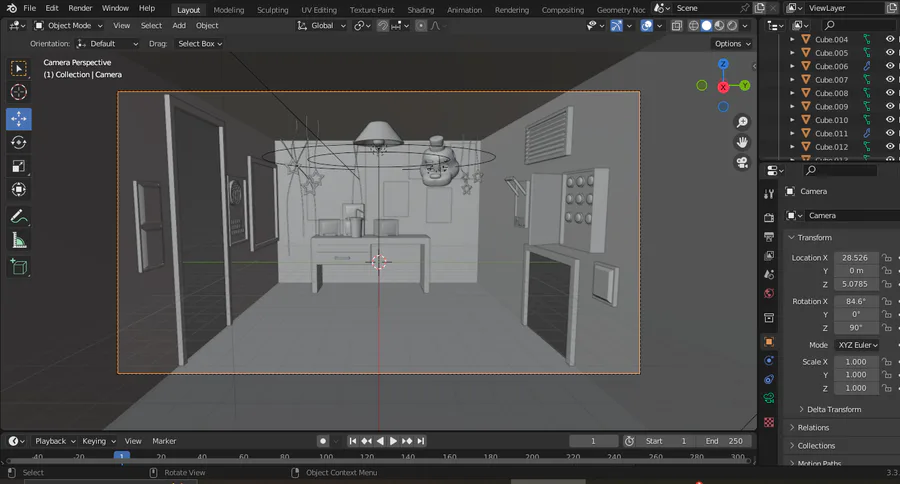Hide Cube.006 with its eye icon
Screen dimensions: 900x484
[890, 66]
